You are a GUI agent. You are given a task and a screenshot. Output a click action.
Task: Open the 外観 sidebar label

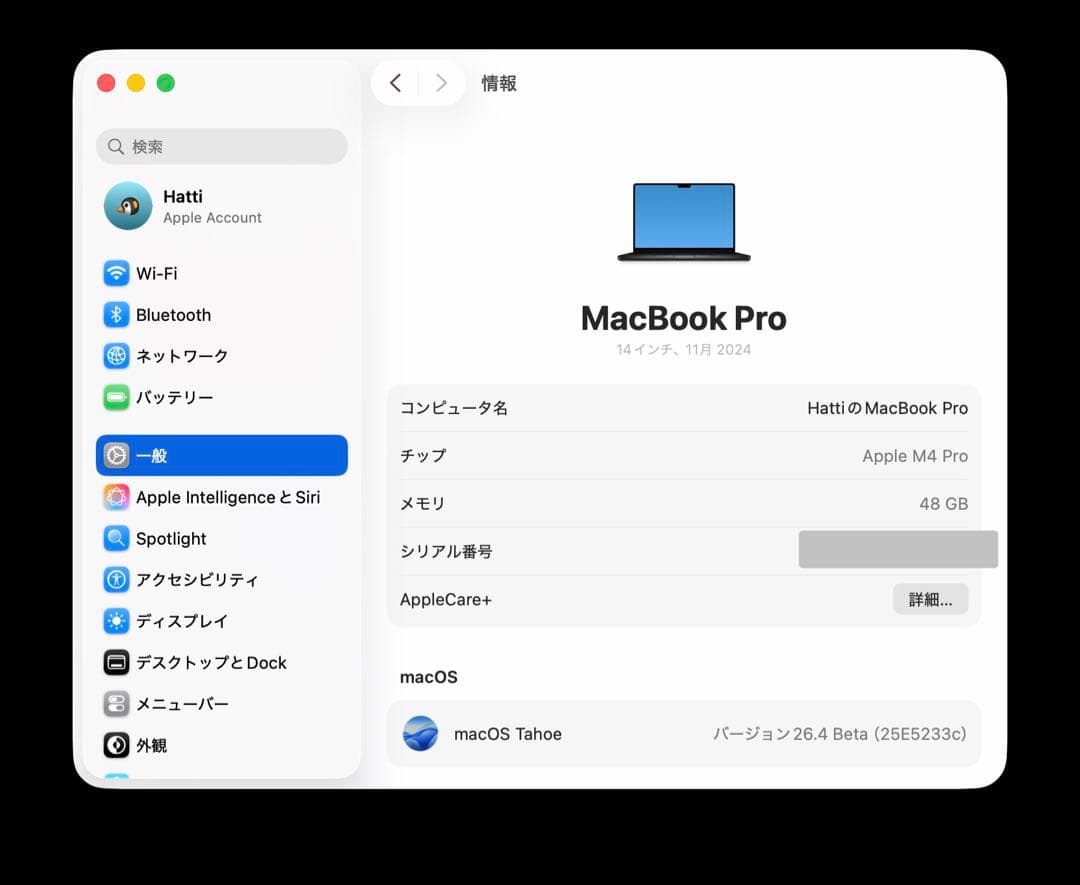pyautogui.click(x=152, y=745)
